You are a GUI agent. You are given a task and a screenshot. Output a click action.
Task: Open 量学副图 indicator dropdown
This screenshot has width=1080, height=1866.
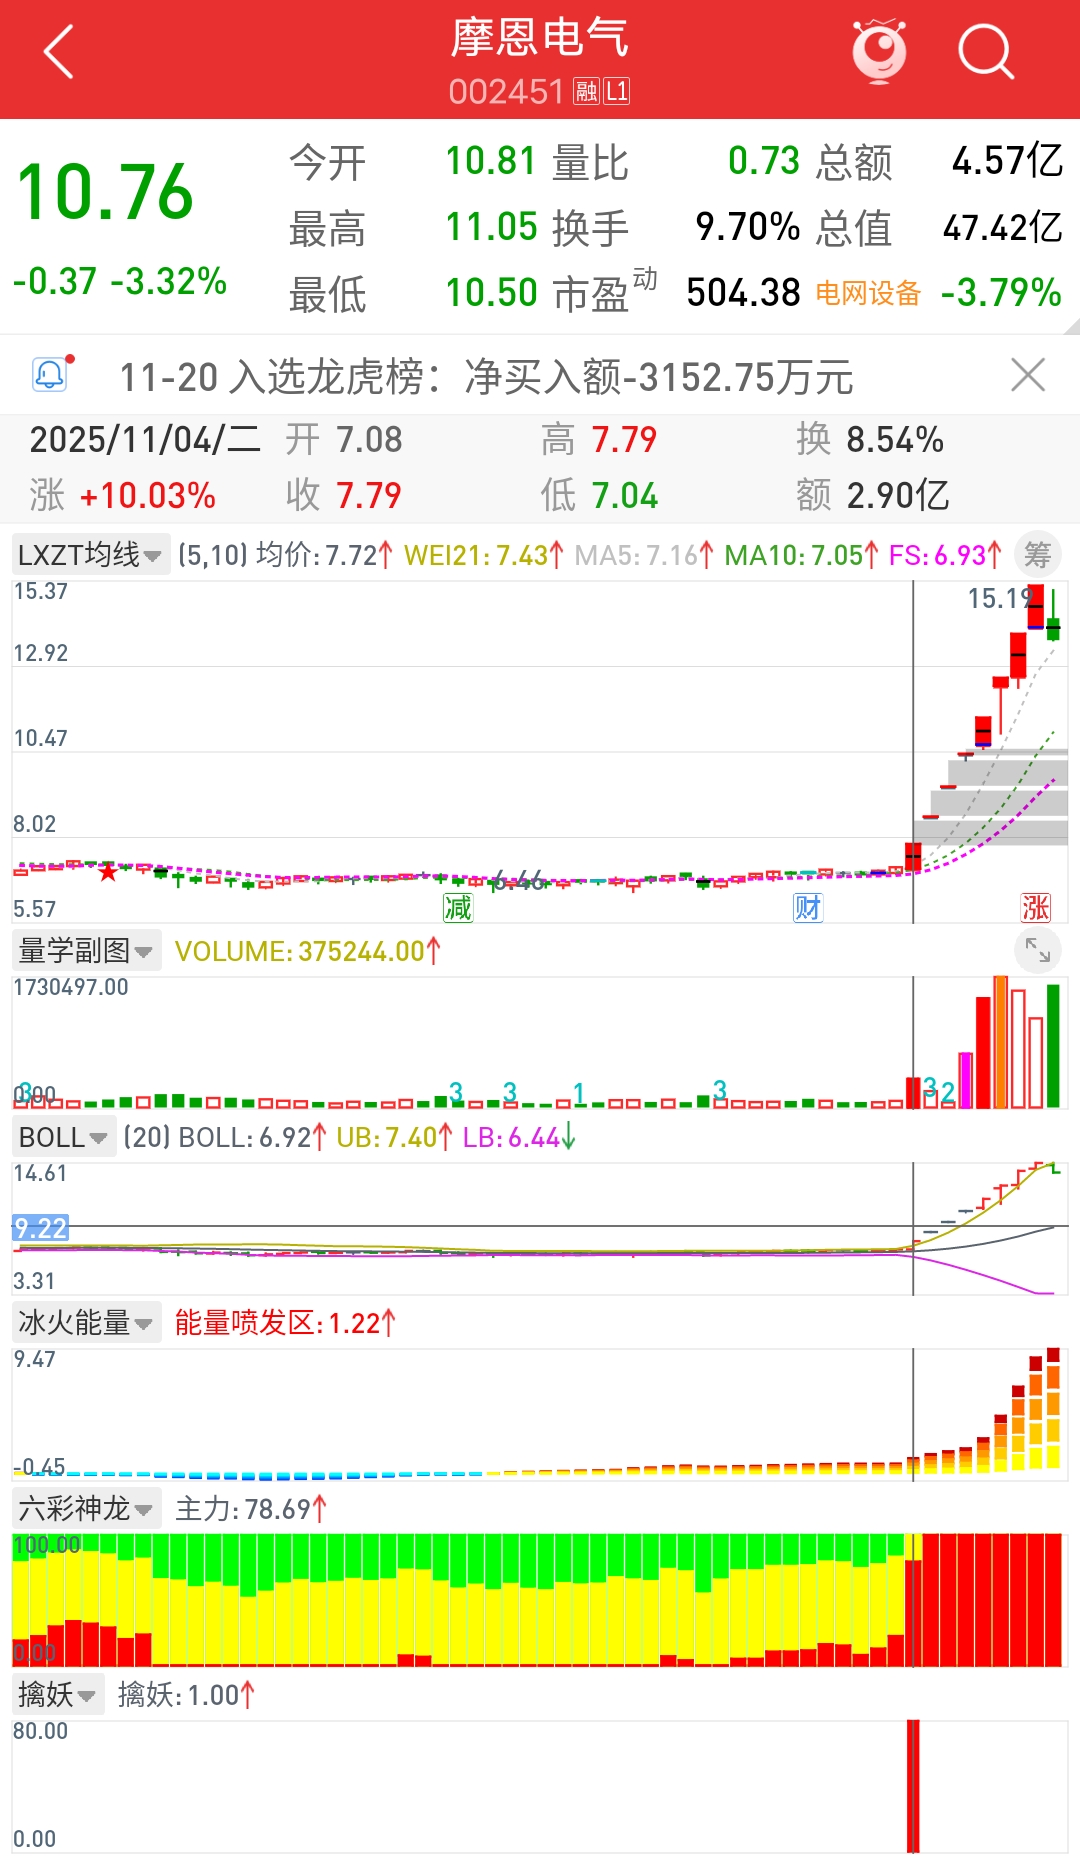pos(86,950)
